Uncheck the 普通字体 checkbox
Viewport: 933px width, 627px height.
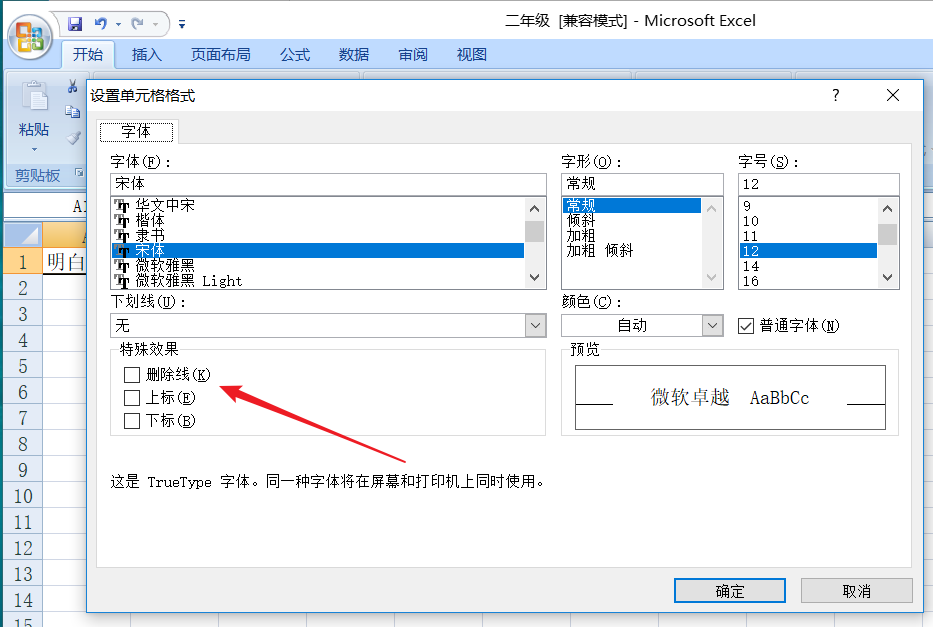click(745, 324)
